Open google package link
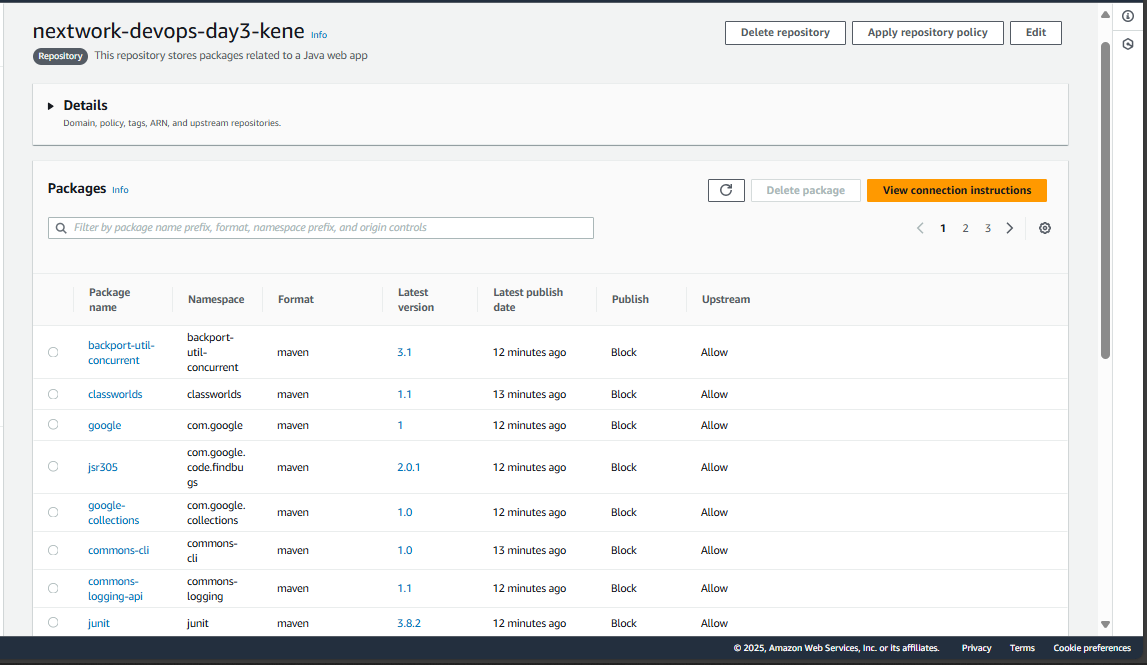The height and width of the screenshot is (665, 1147). [x=105, y=425]
